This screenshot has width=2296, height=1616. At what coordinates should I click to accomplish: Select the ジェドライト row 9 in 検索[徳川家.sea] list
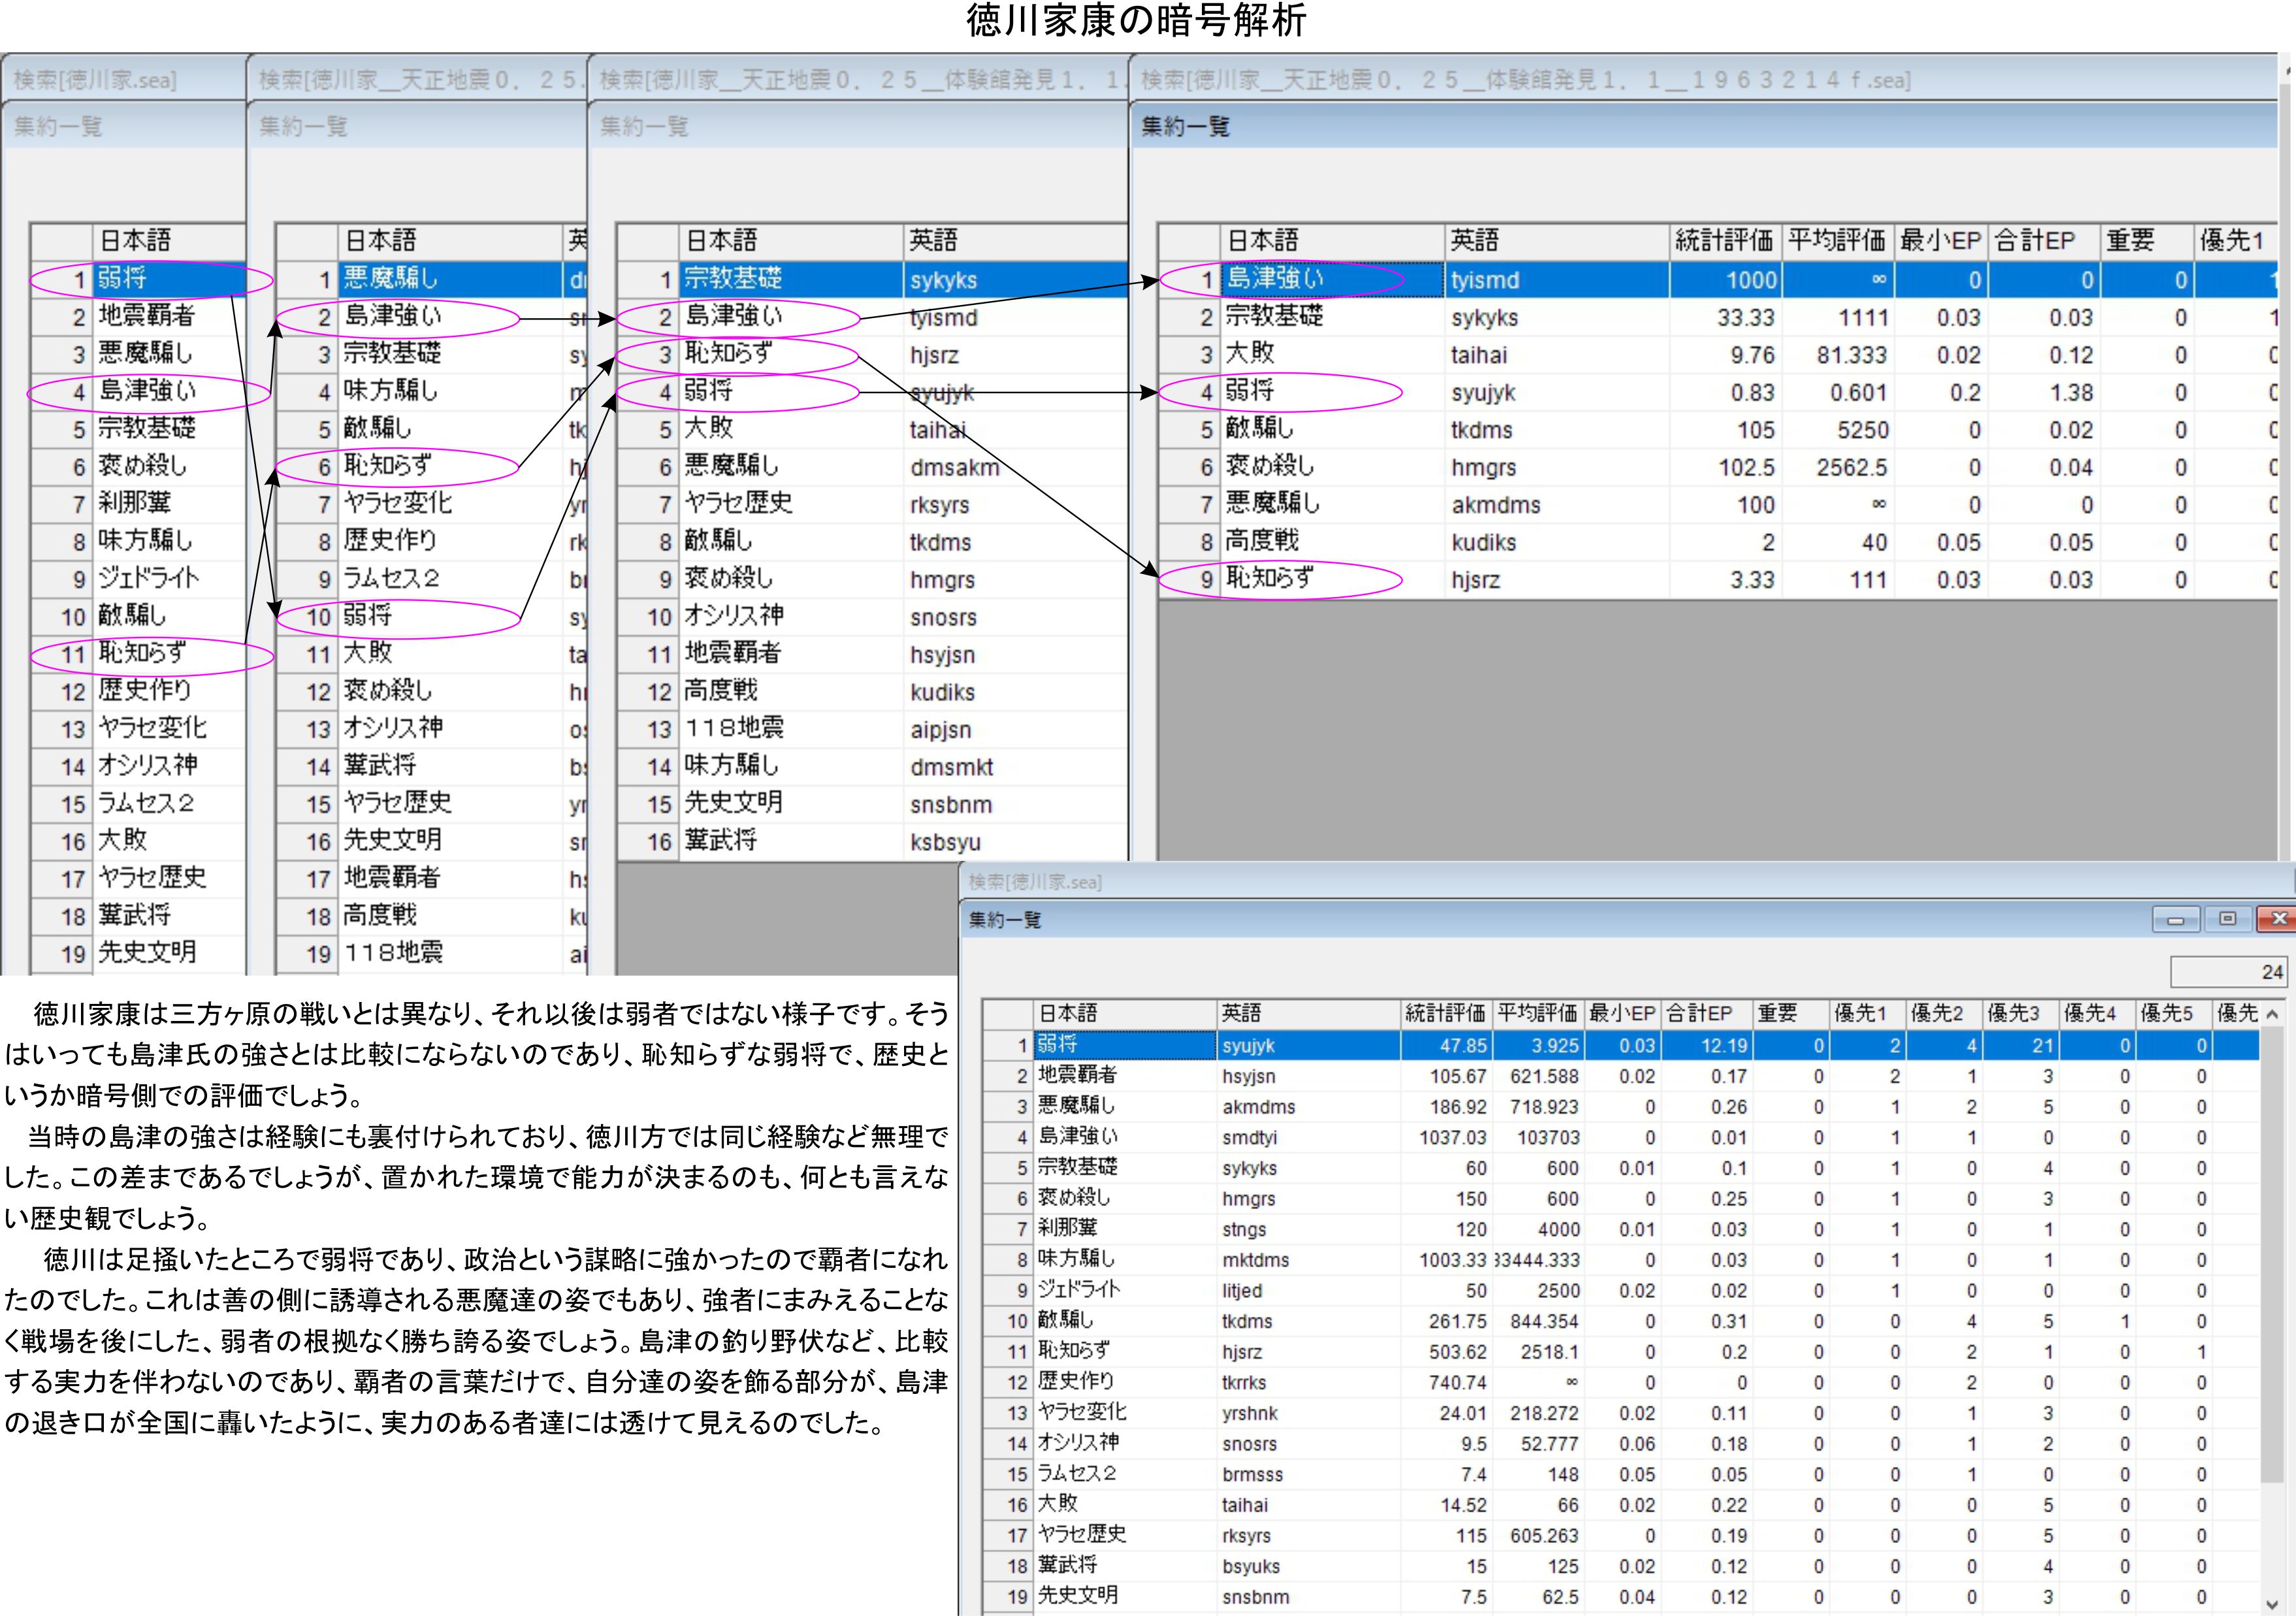(x=139, y=578)
